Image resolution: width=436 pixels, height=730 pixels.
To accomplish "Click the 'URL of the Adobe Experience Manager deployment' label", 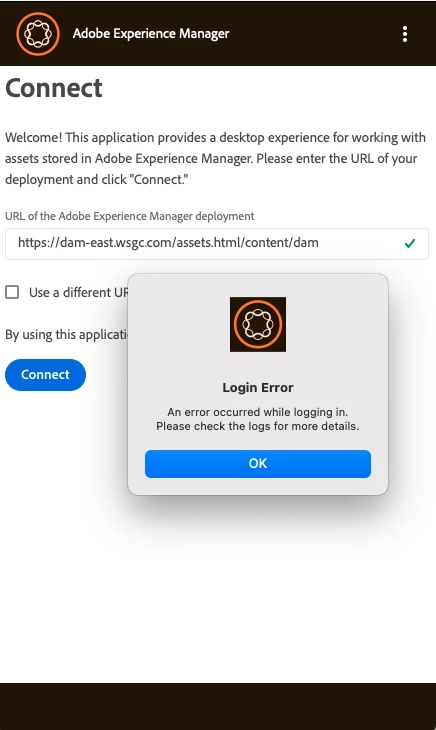I will point(129,216).
